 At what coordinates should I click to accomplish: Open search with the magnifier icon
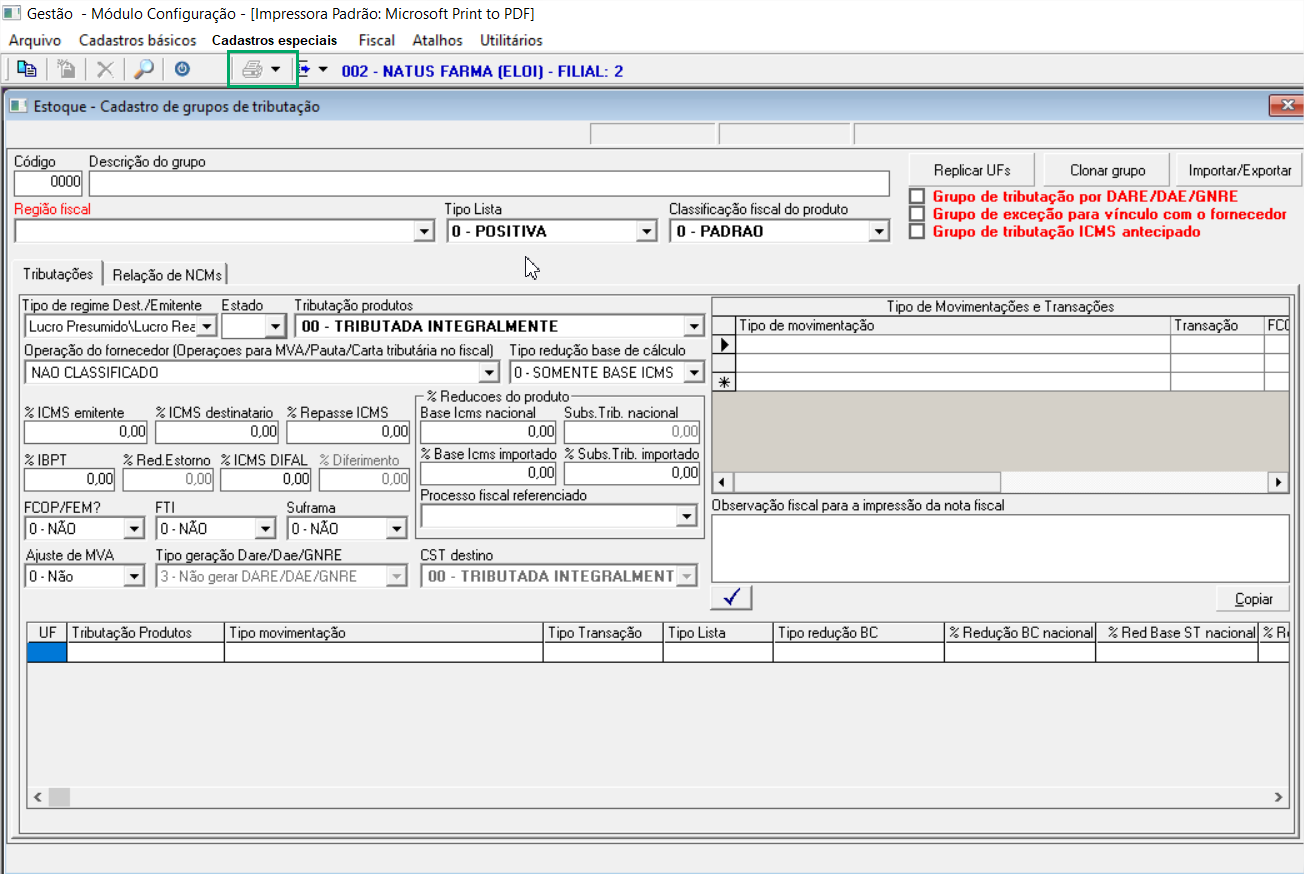(x=144, y=70)
